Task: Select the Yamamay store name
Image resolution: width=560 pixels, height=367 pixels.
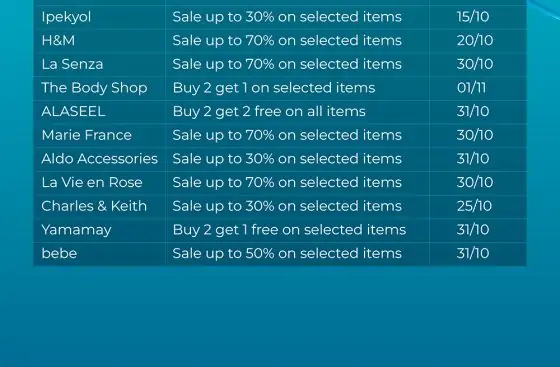Action: pos(76,230)
